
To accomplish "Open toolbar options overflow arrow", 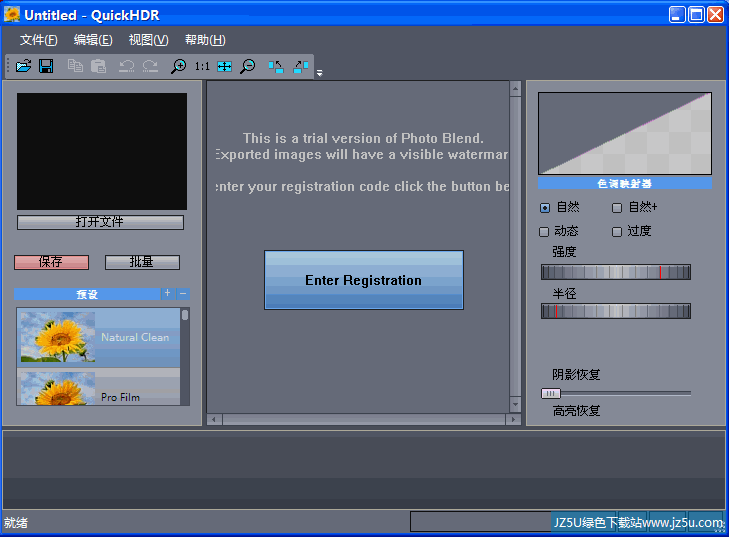I will 319,73.
